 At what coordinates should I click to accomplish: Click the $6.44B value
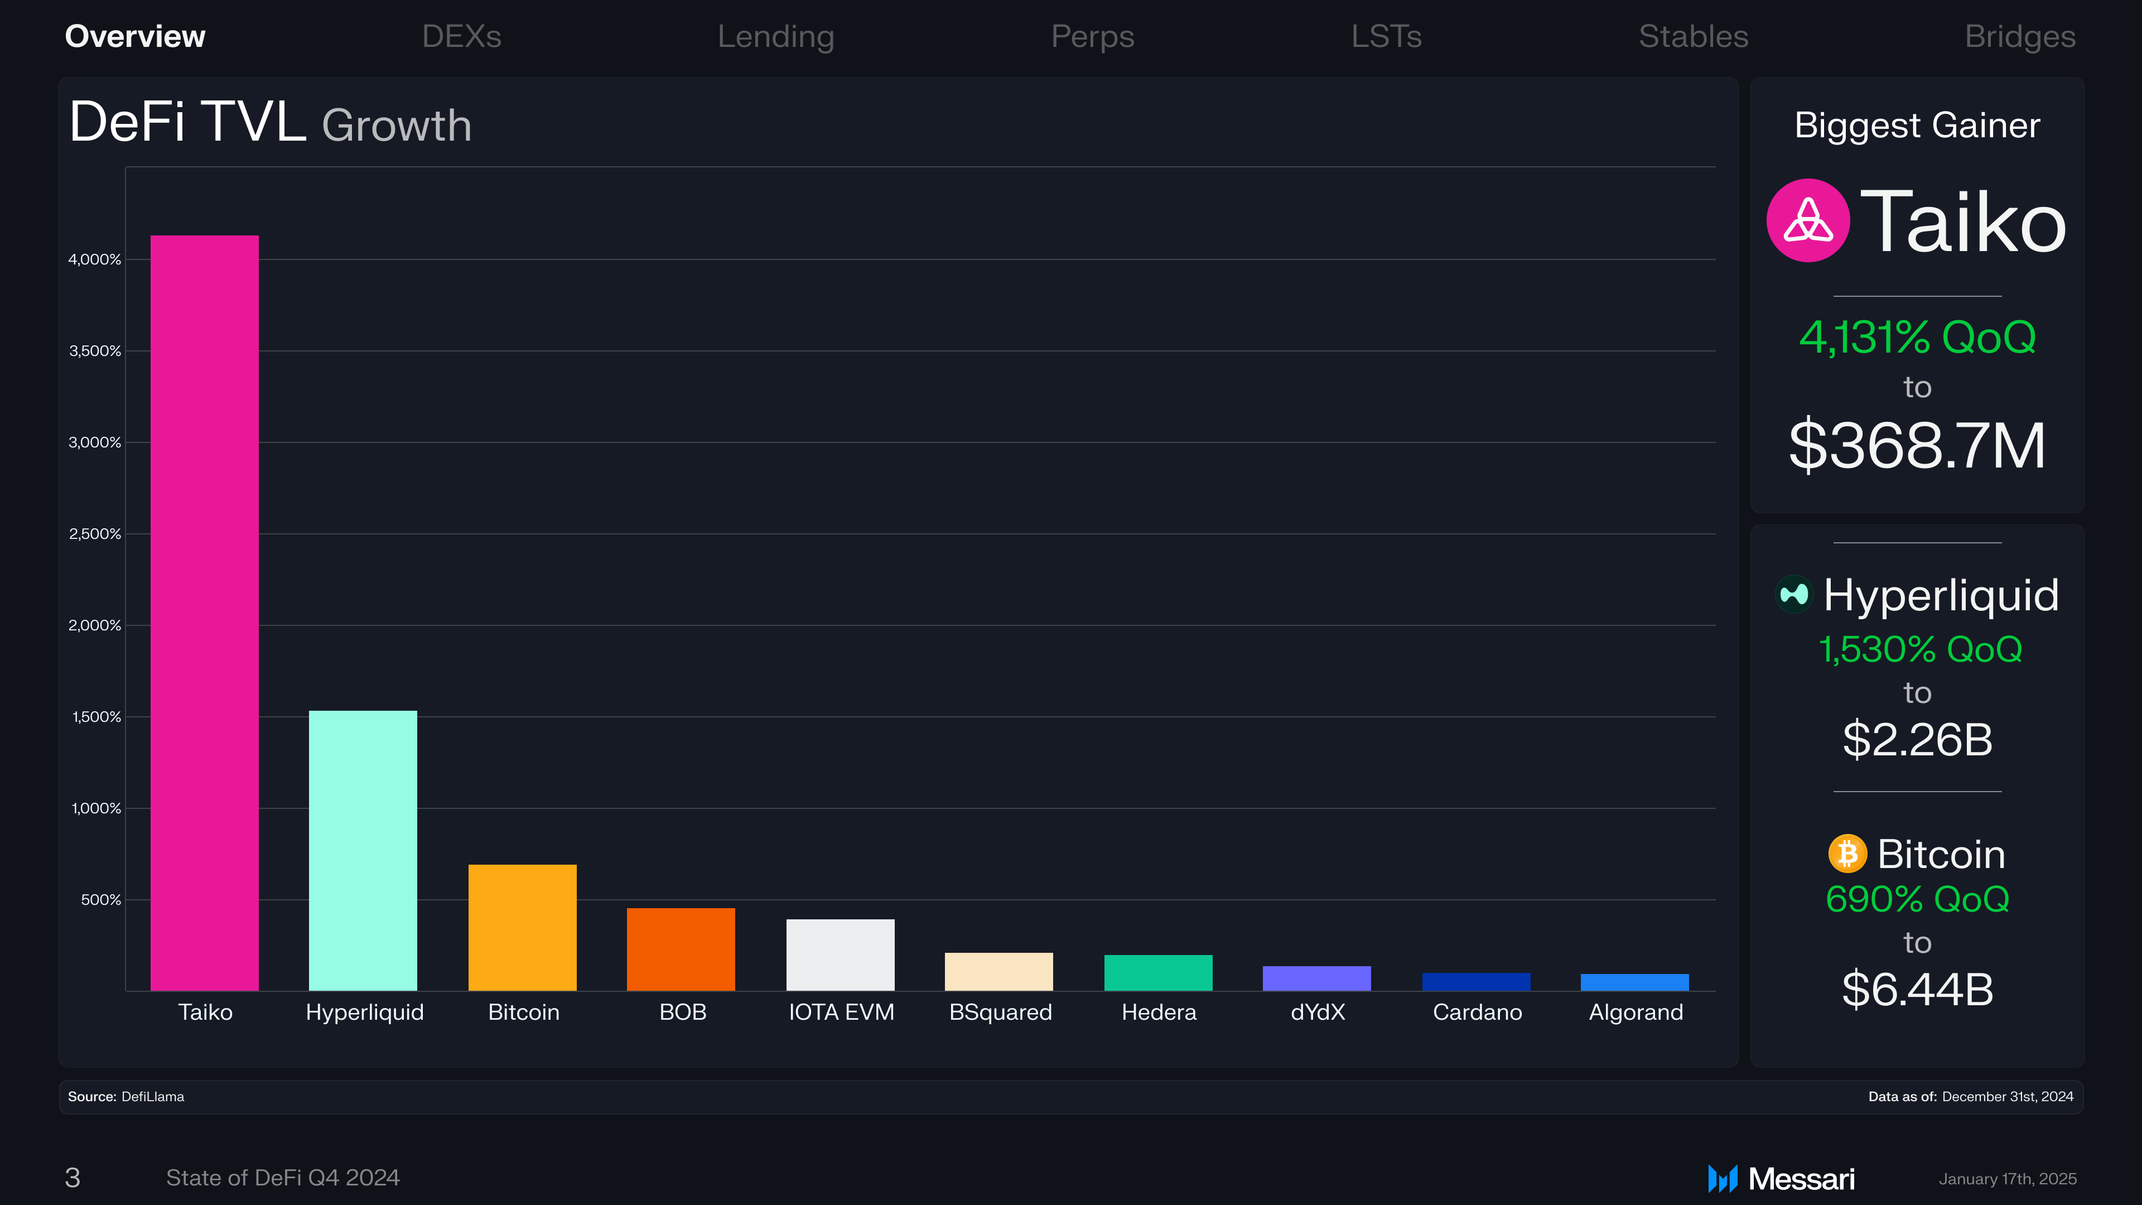click(x=1917, y=989)
